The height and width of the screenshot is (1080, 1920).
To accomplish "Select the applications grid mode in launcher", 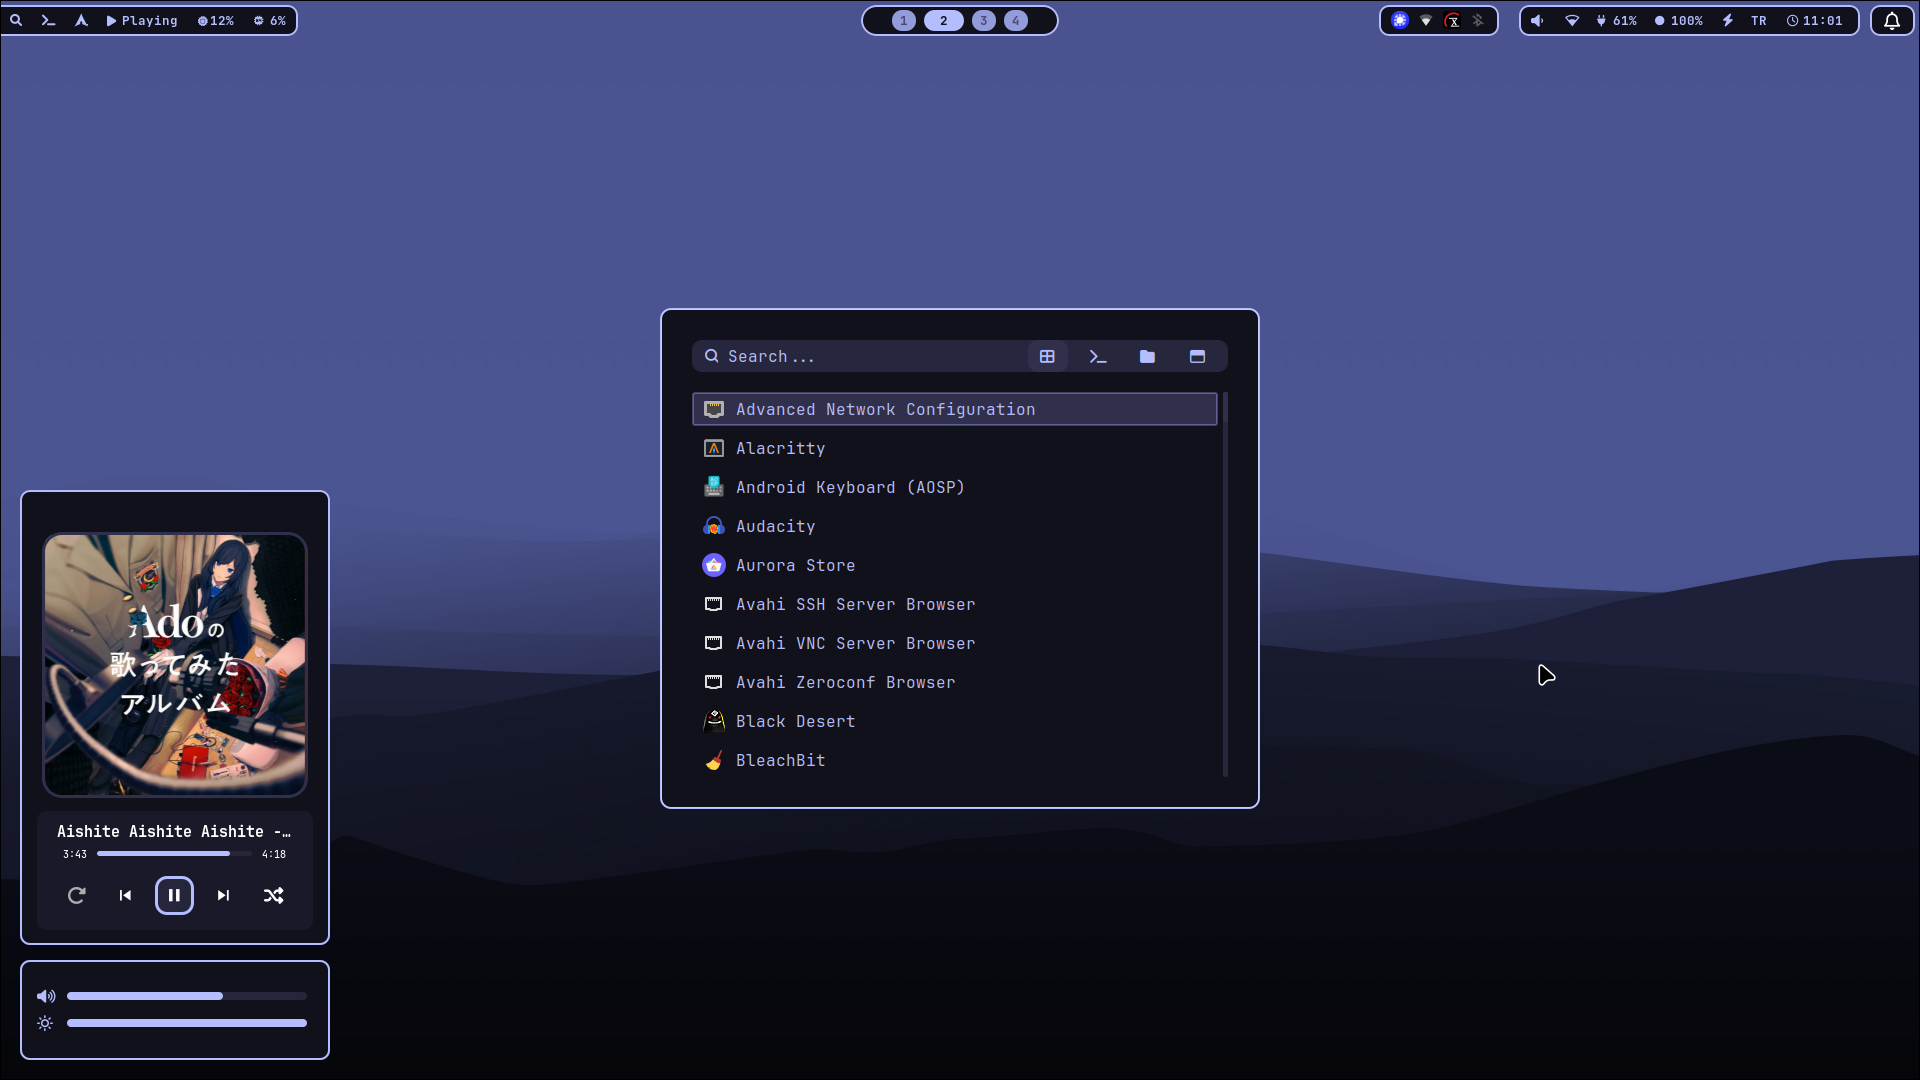I will tap(1047, 356).
